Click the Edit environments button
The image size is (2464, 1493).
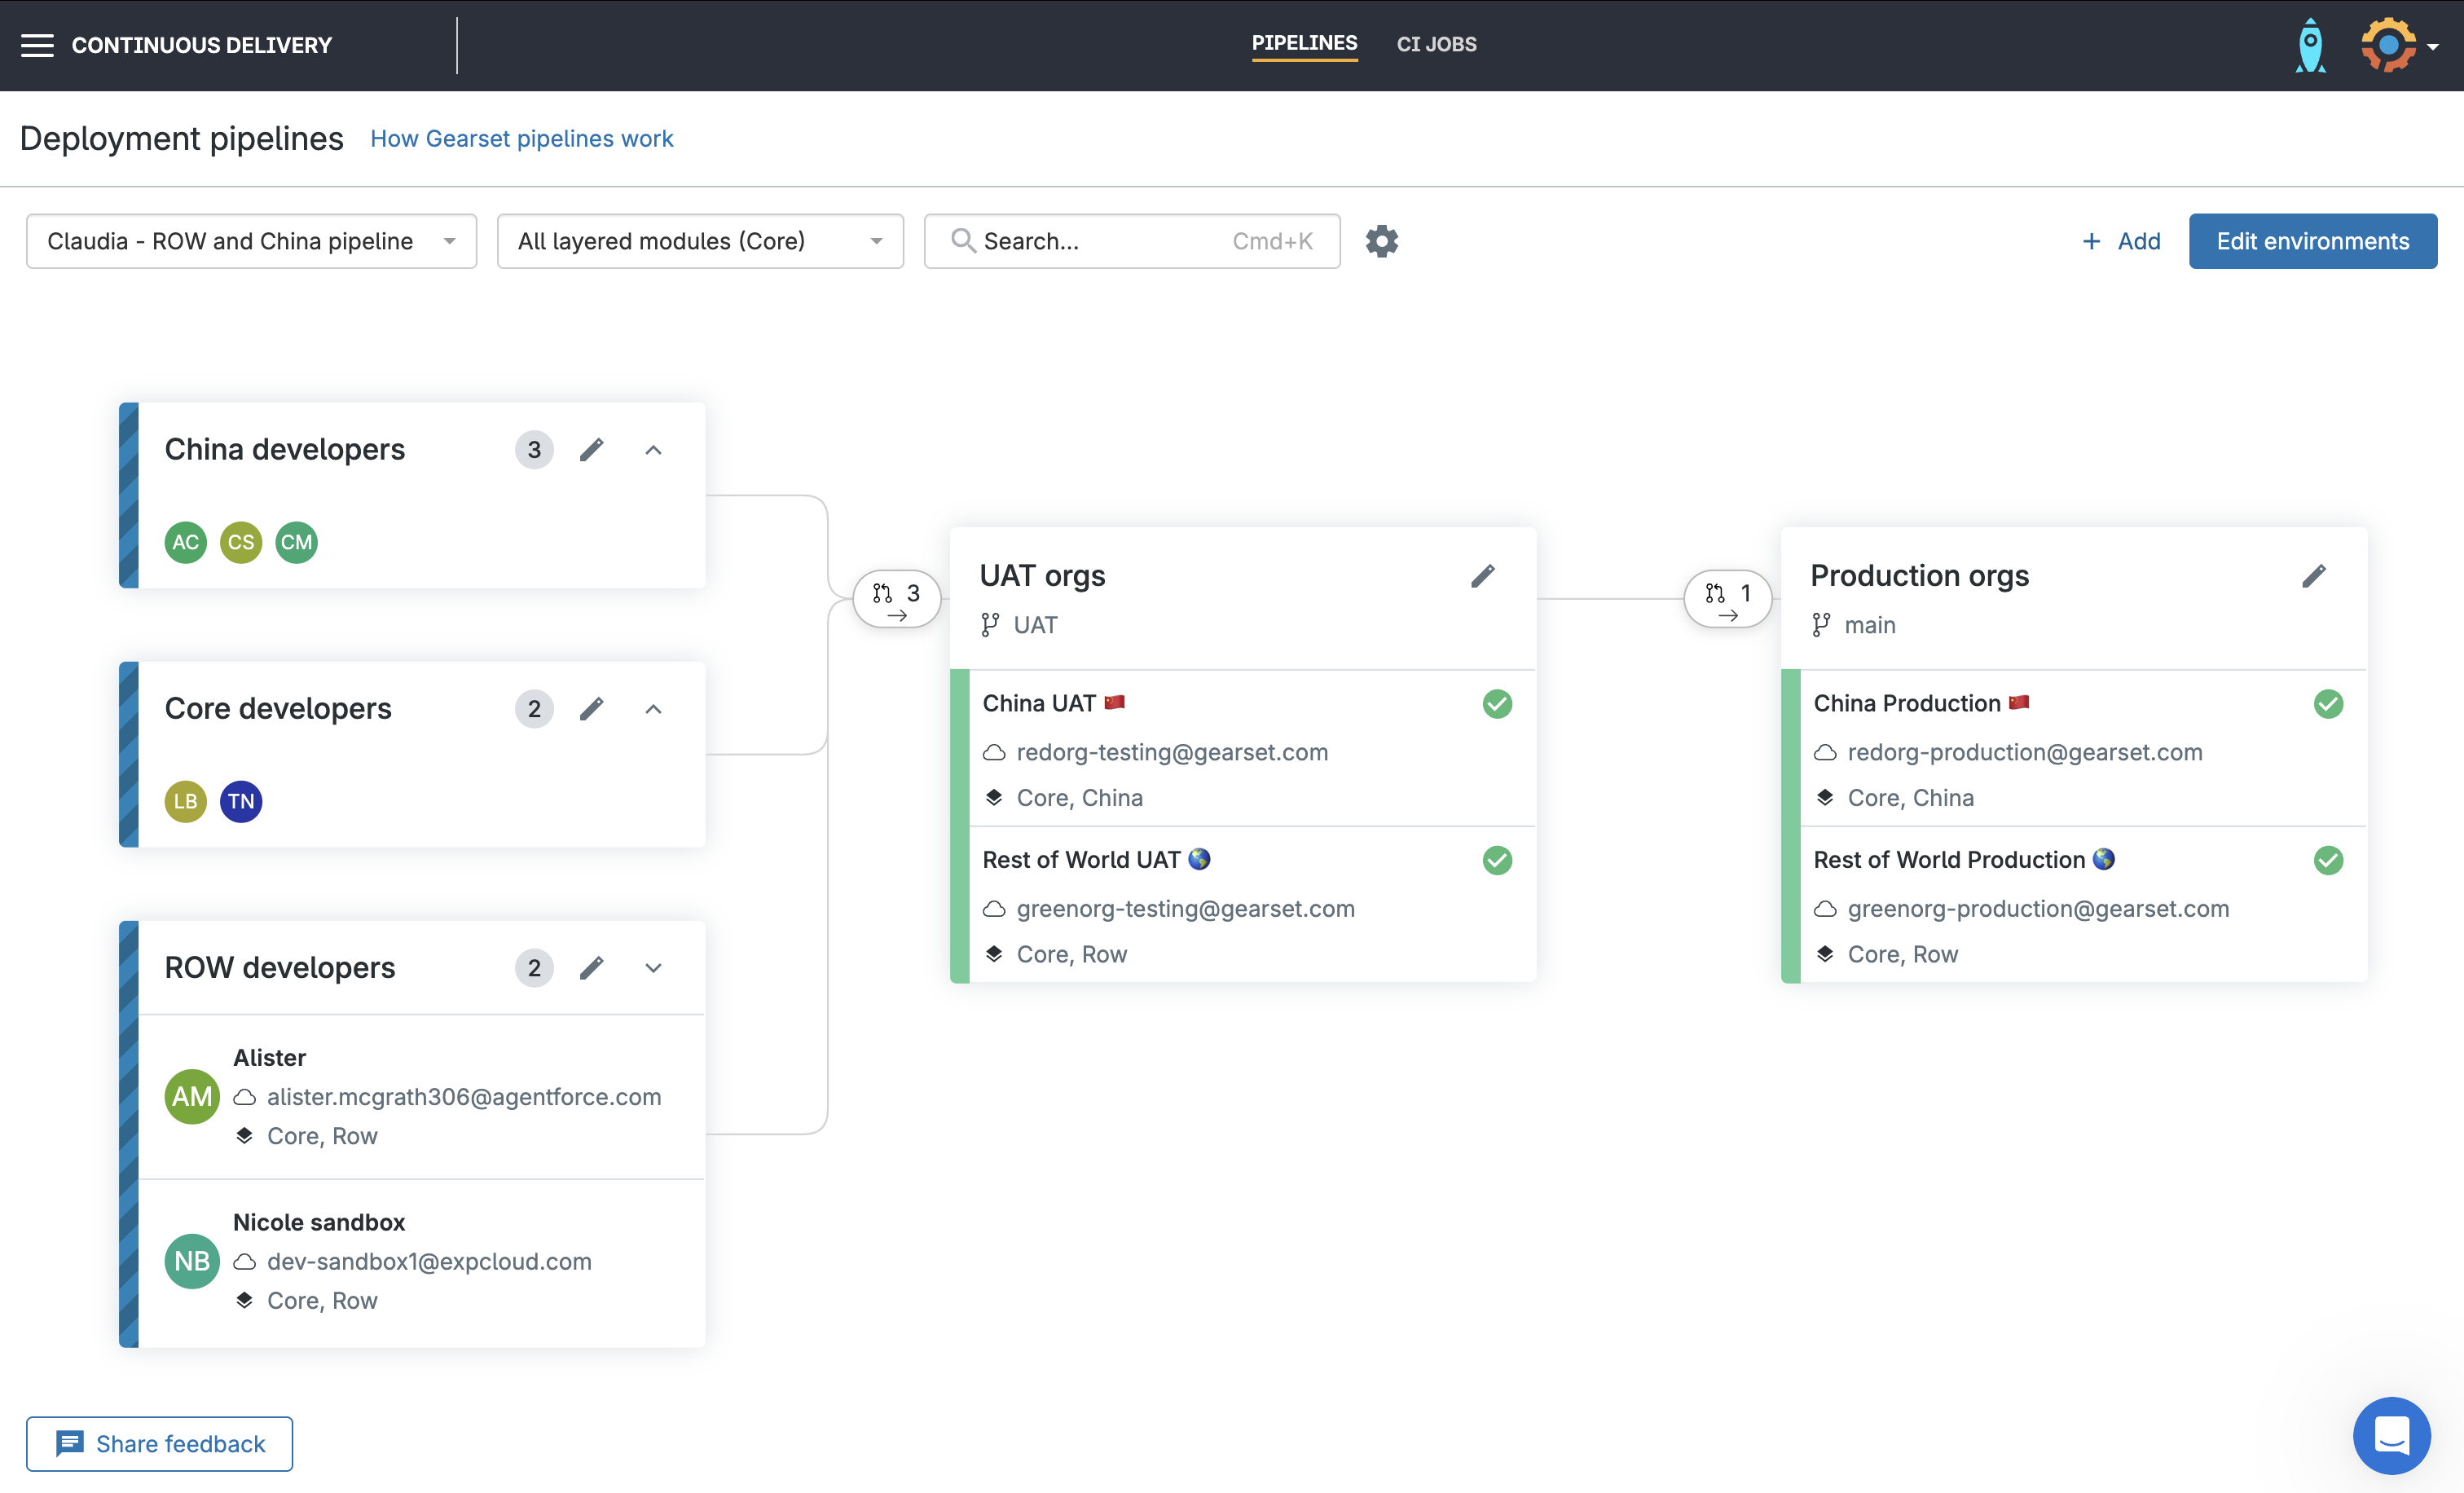click(2313, 241)
